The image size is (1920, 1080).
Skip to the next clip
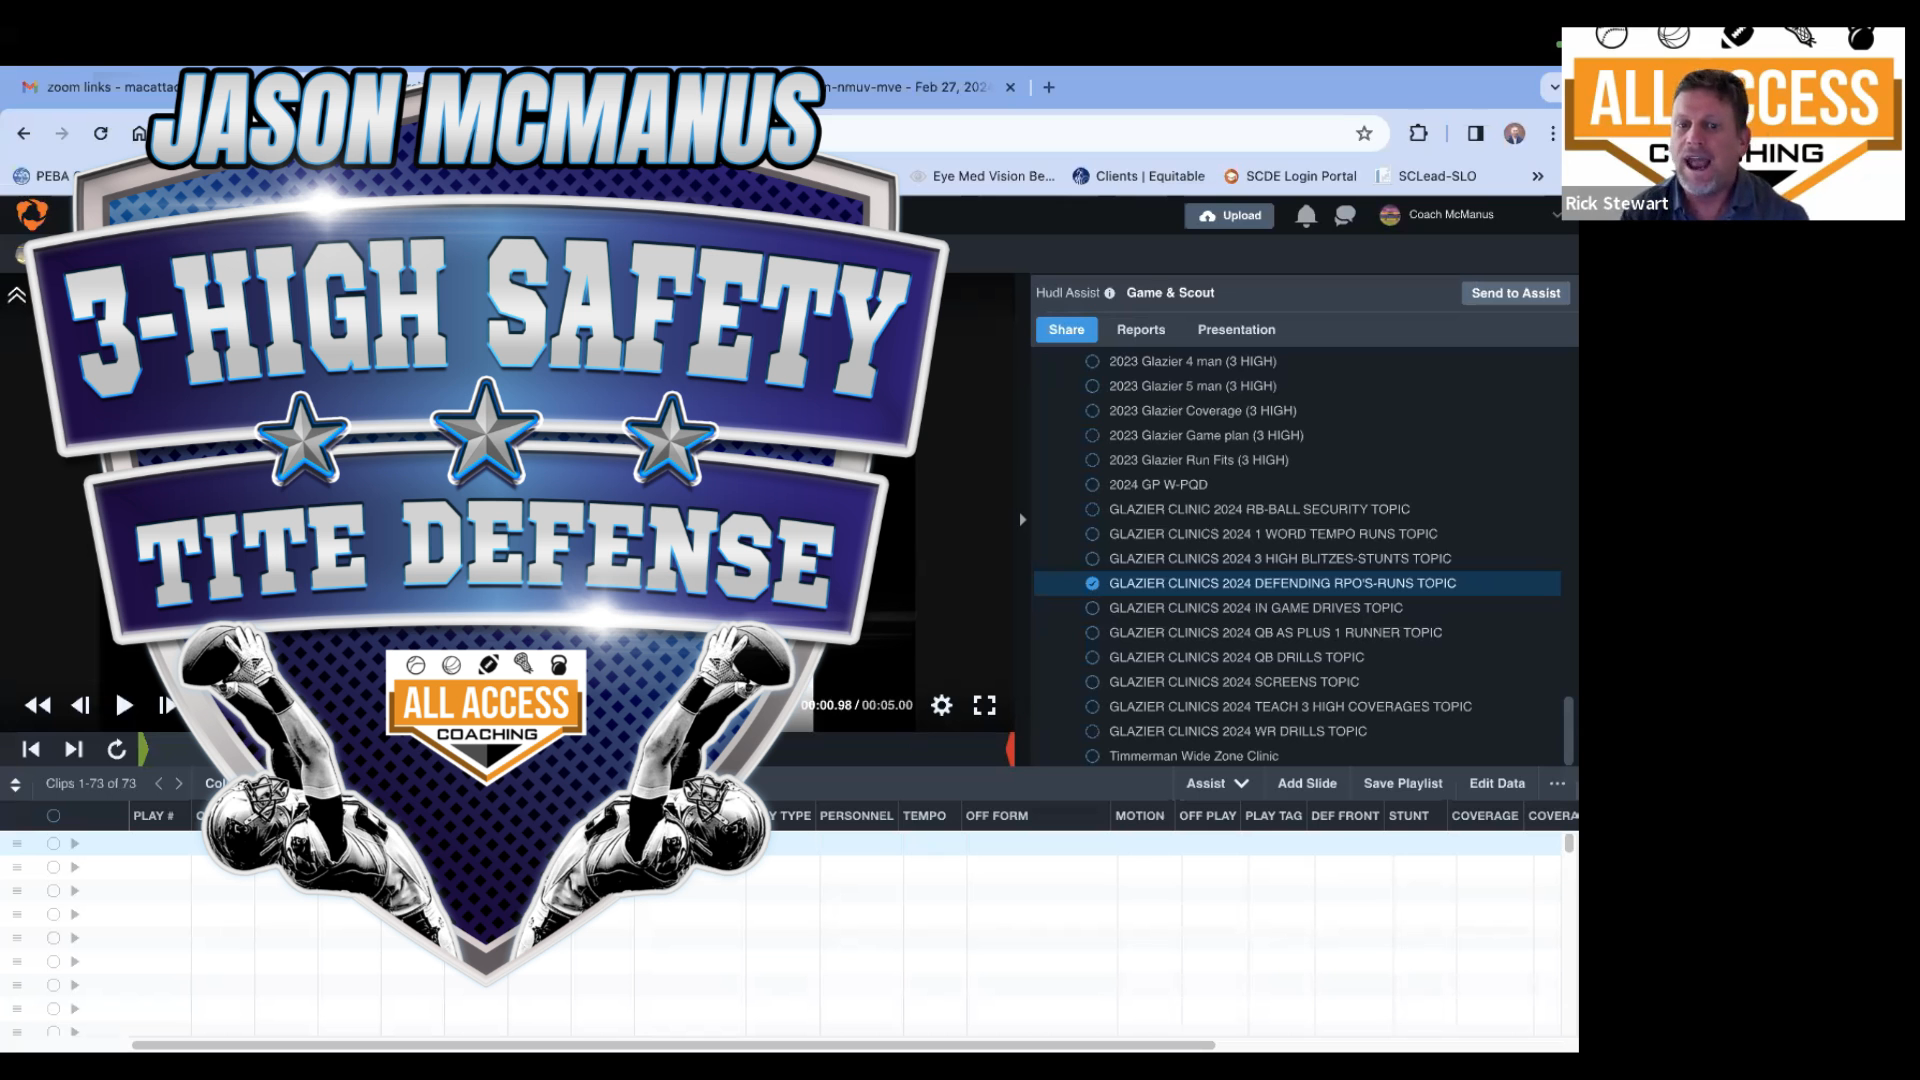pos(73,749)
